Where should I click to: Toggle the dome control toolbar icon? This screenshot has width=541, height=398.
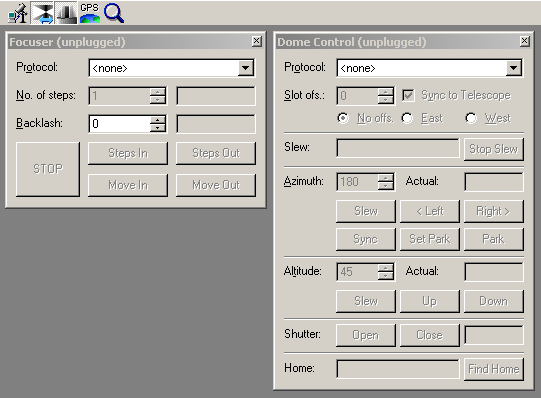pyautogui.click(x=66, y=13)
